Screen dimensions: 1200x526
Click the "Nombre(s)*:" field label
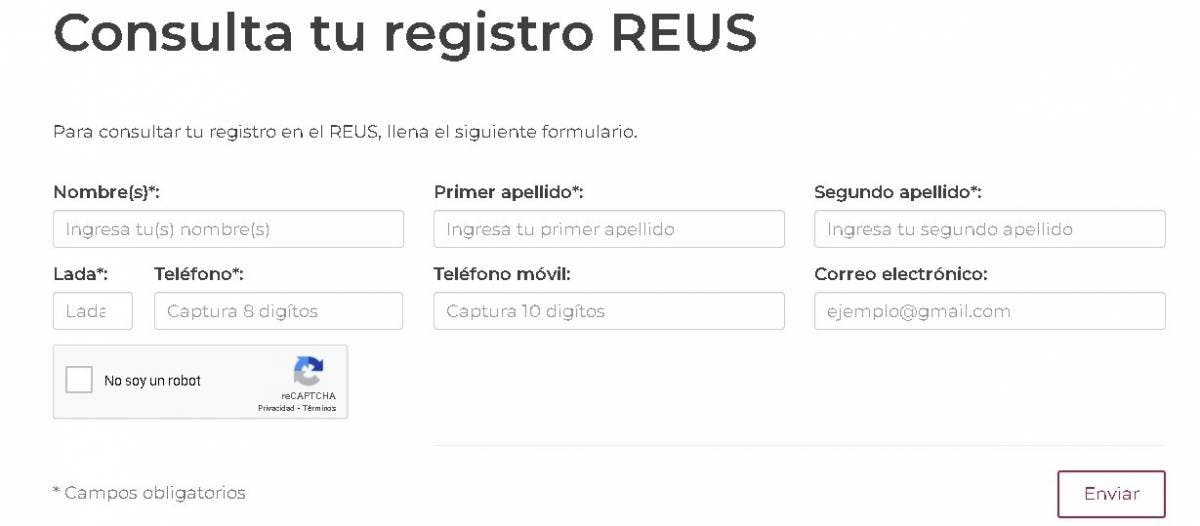pyautogui.click(x=107, y=192)
